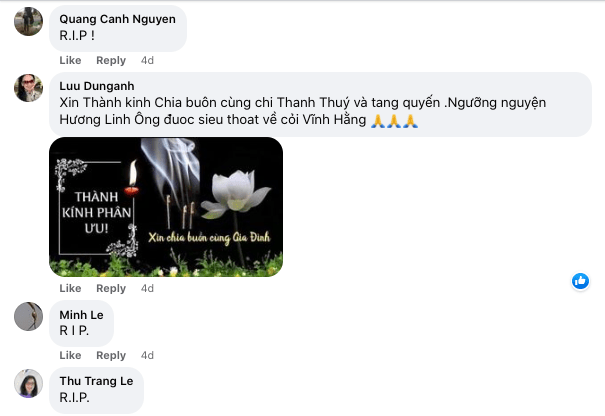Open the 4d timestamp under Minh Le
The height and width of the screenshot is (416, 605).
pos(147,355)
